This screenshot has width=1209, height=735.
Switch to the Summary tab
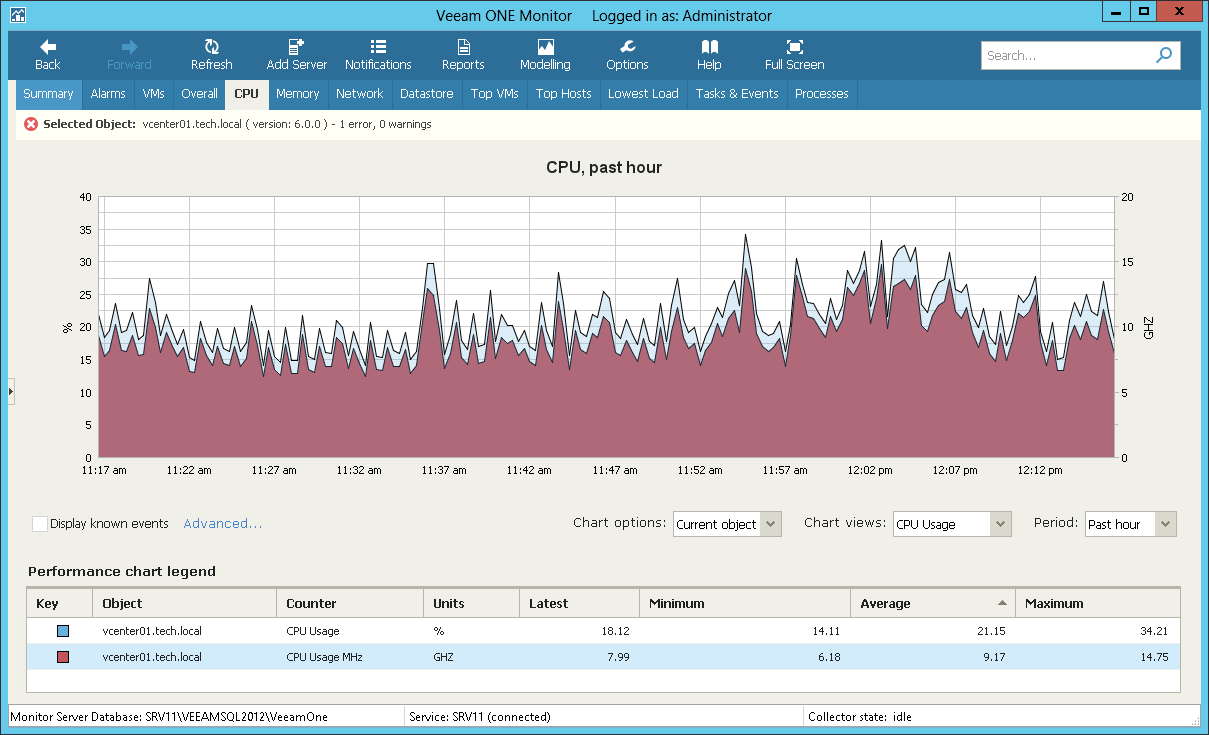tap(48, 94)
